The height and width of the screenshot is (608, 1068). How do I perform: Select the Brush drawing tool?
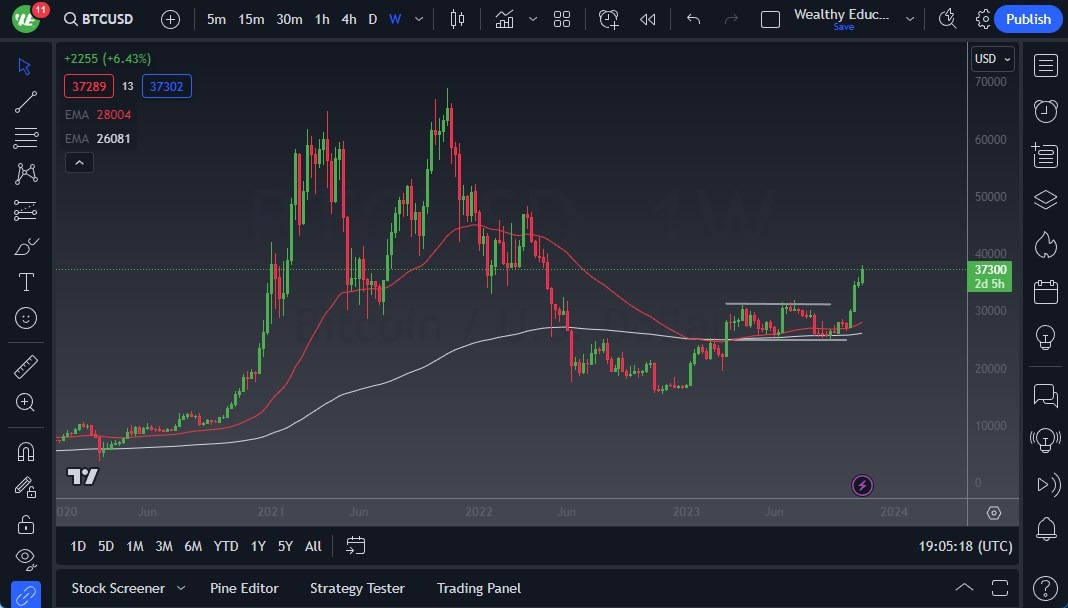click(26, 246)
